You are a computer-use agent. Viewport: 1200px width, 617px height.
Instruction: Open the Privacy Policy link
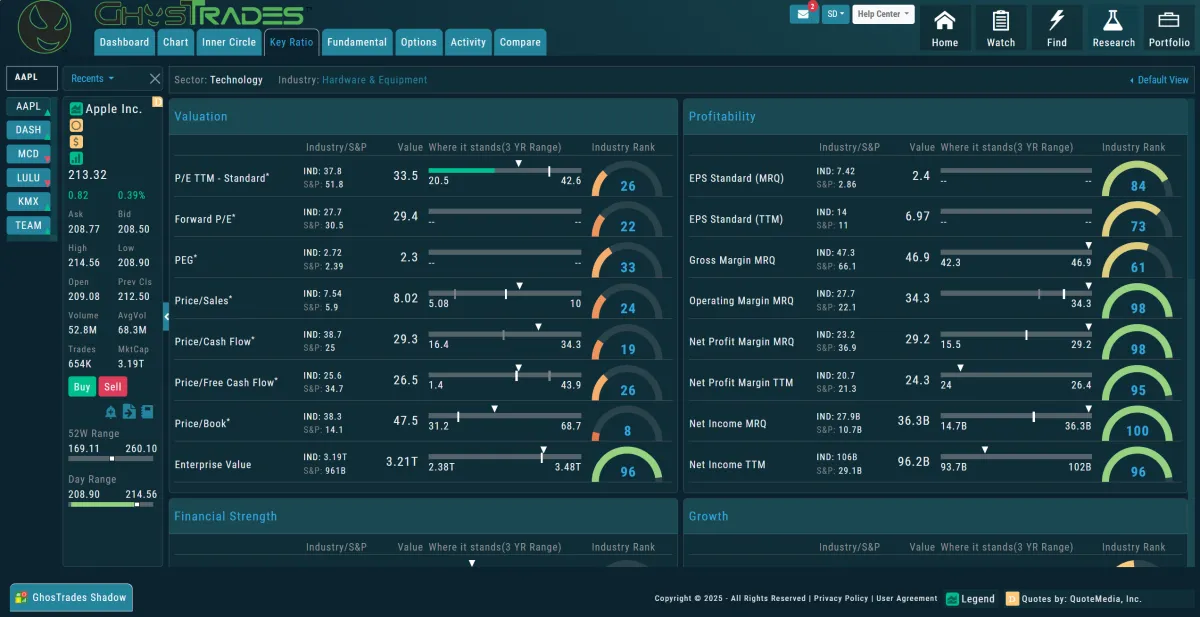tap(841, 599)
